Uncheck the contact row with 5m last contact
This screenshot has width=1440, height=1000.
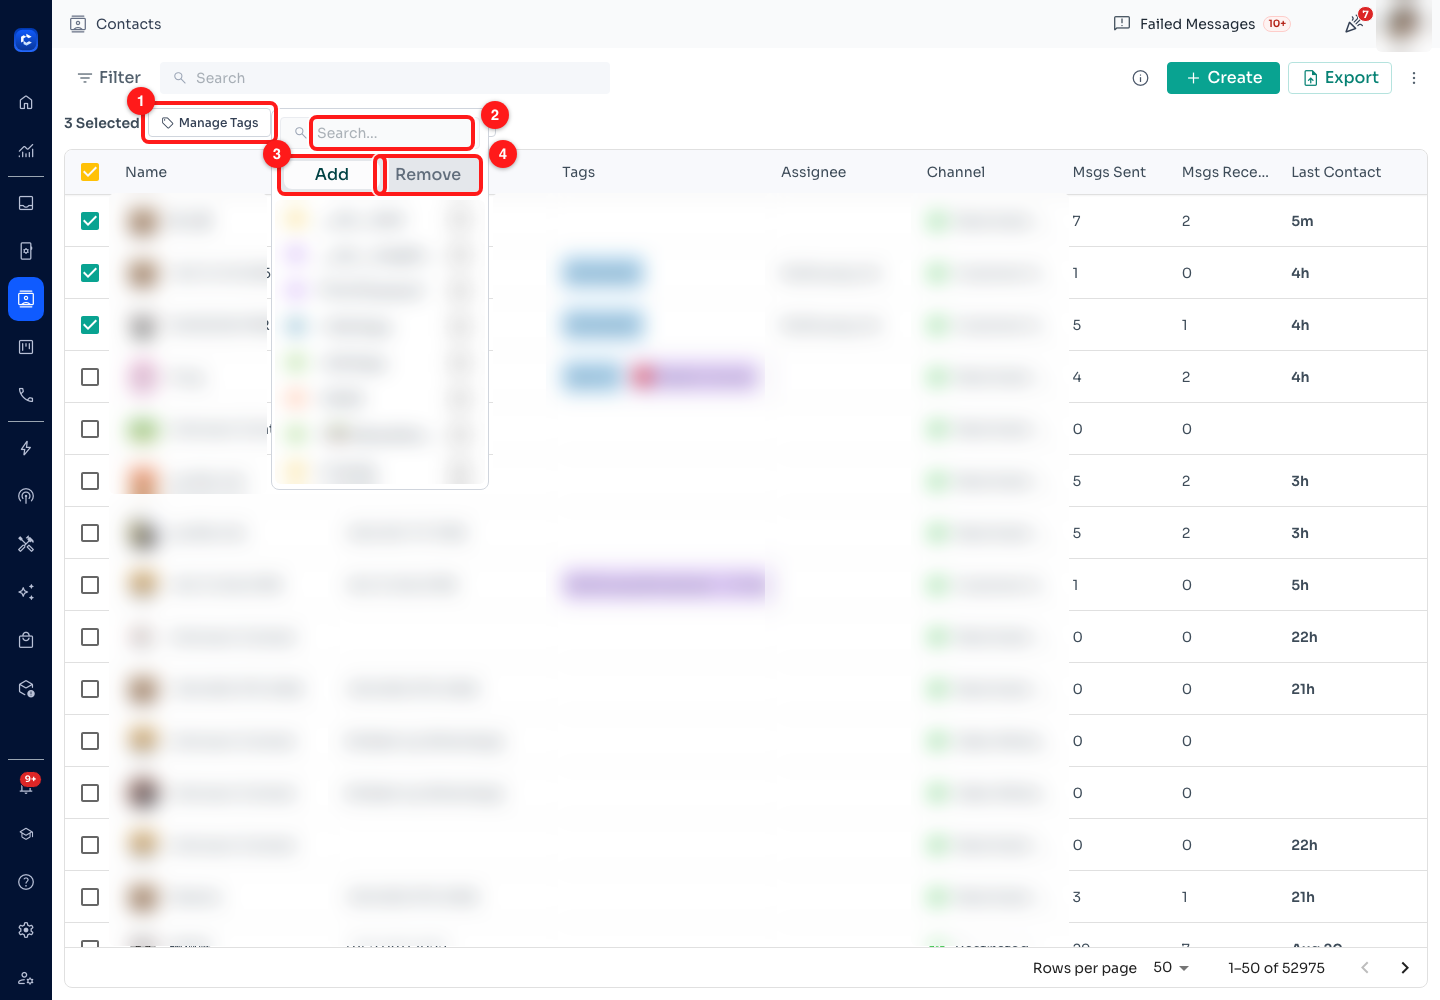(x=90, y=221)
